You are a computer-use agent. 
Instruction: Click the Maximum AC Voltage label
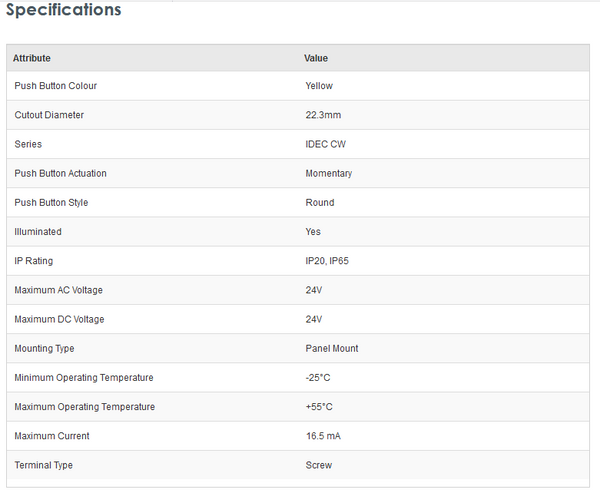click(x=59, y=290)
